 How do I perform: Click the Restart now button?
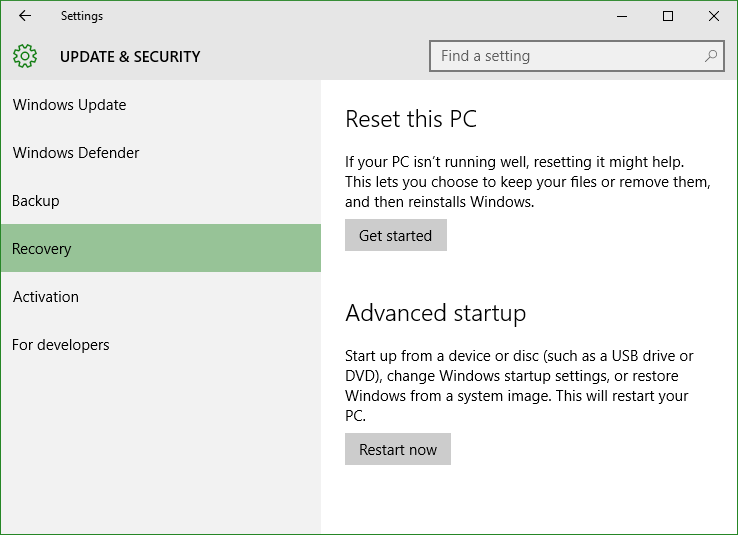click(x=398, y=449)
